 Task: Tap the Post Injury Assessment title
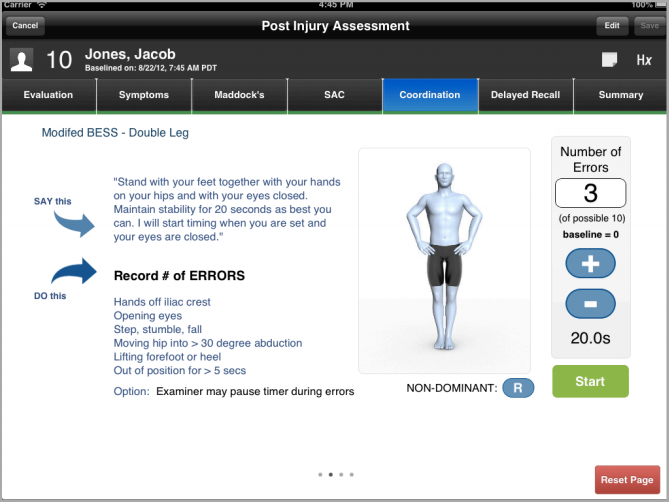(335, 26)
